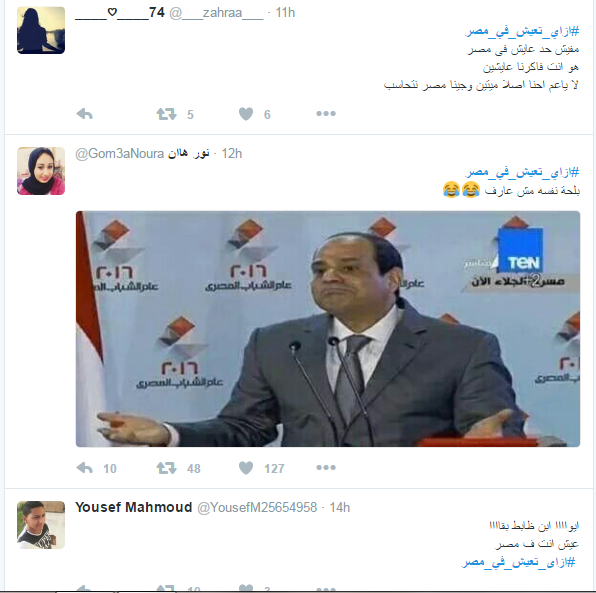
Task: Retweet the zahraa tweet with 5 retweets
Action: (166, 114)
